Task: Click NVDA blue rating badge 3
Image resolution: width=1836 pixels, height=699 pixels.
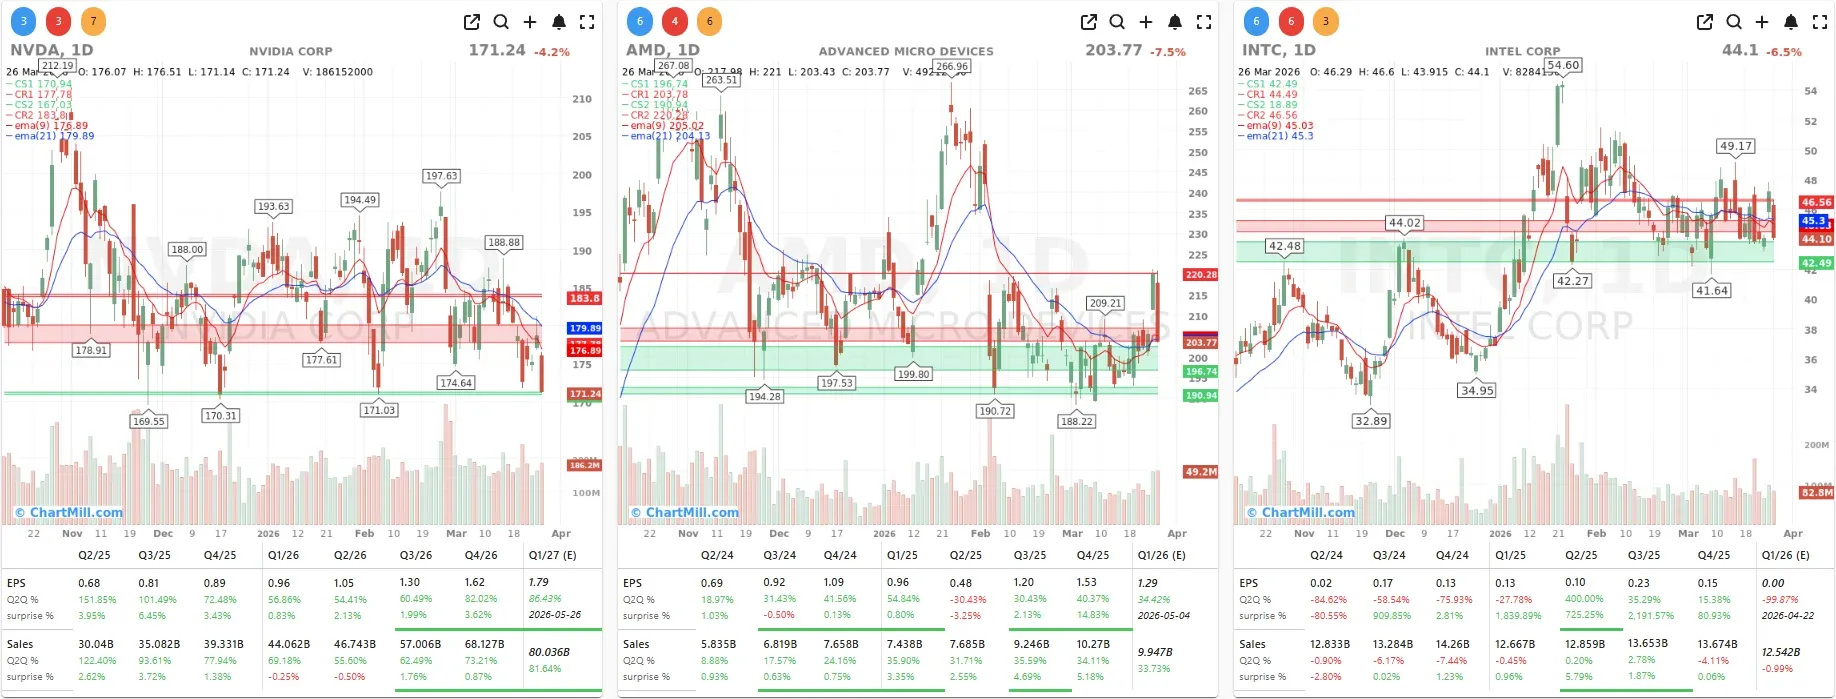Action: click(x=24, y=21)
